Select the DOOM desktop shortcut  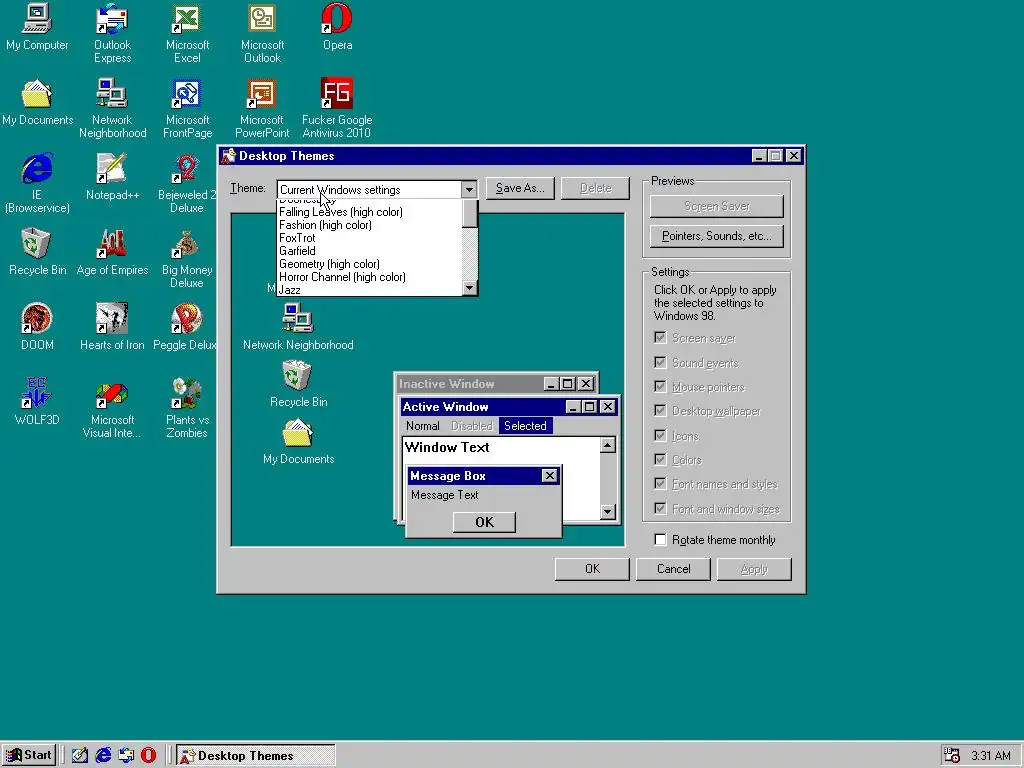click(x=37, y=327)
